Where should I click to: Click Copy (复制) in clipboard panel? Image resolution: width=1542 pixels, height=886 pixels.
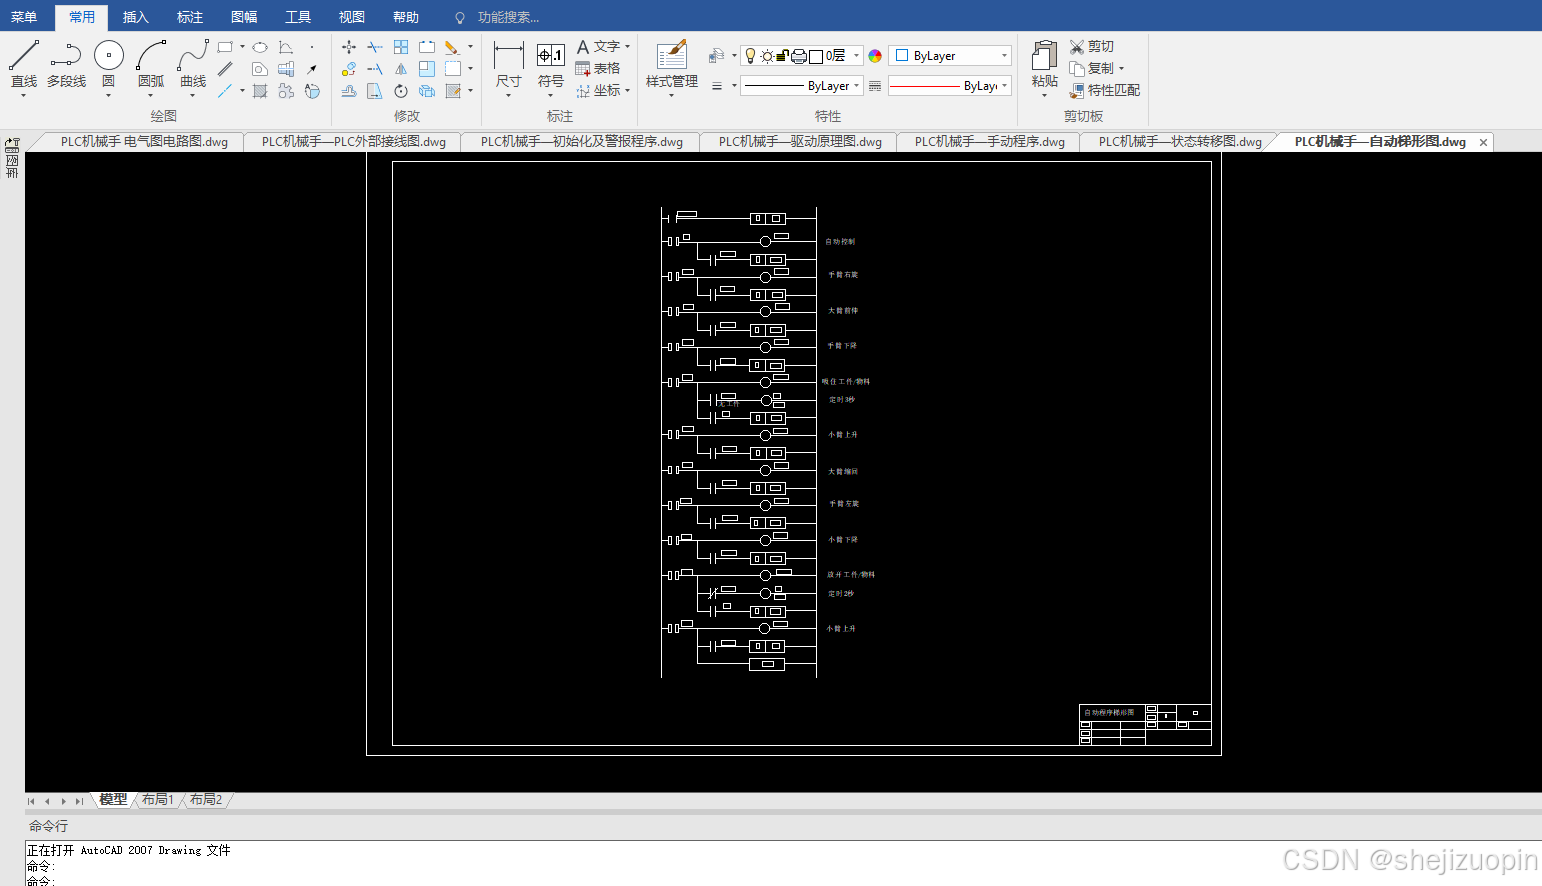tap(1092, 69)
